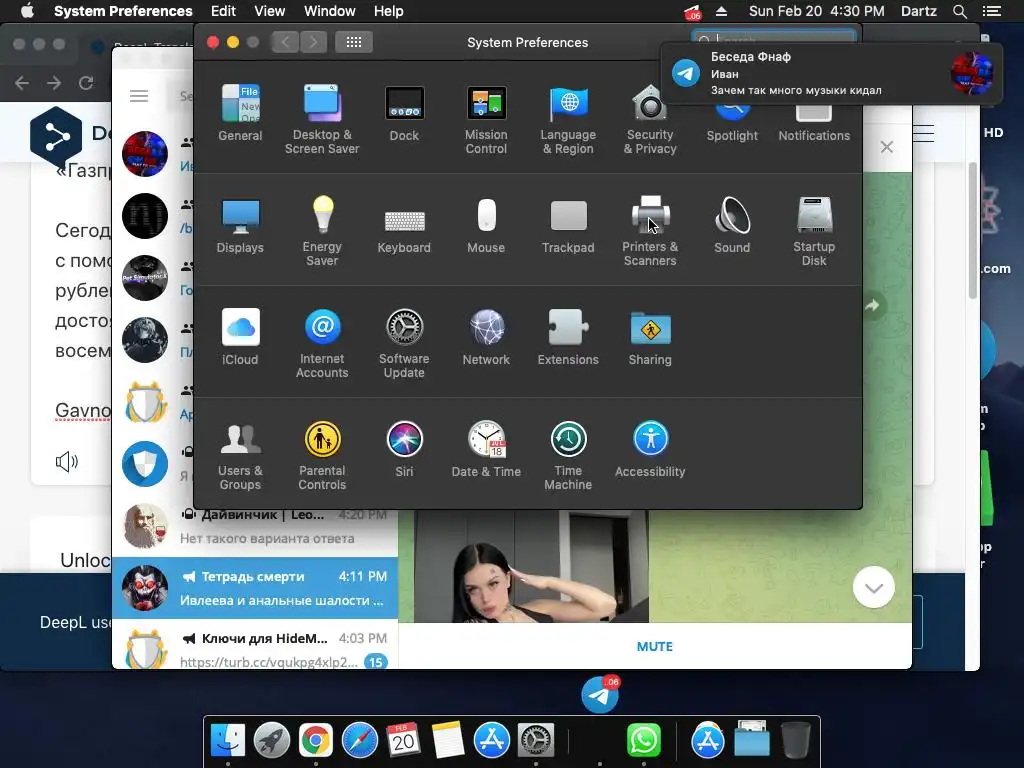
Task: Open iCloud preferences
Action: point(240,337)
